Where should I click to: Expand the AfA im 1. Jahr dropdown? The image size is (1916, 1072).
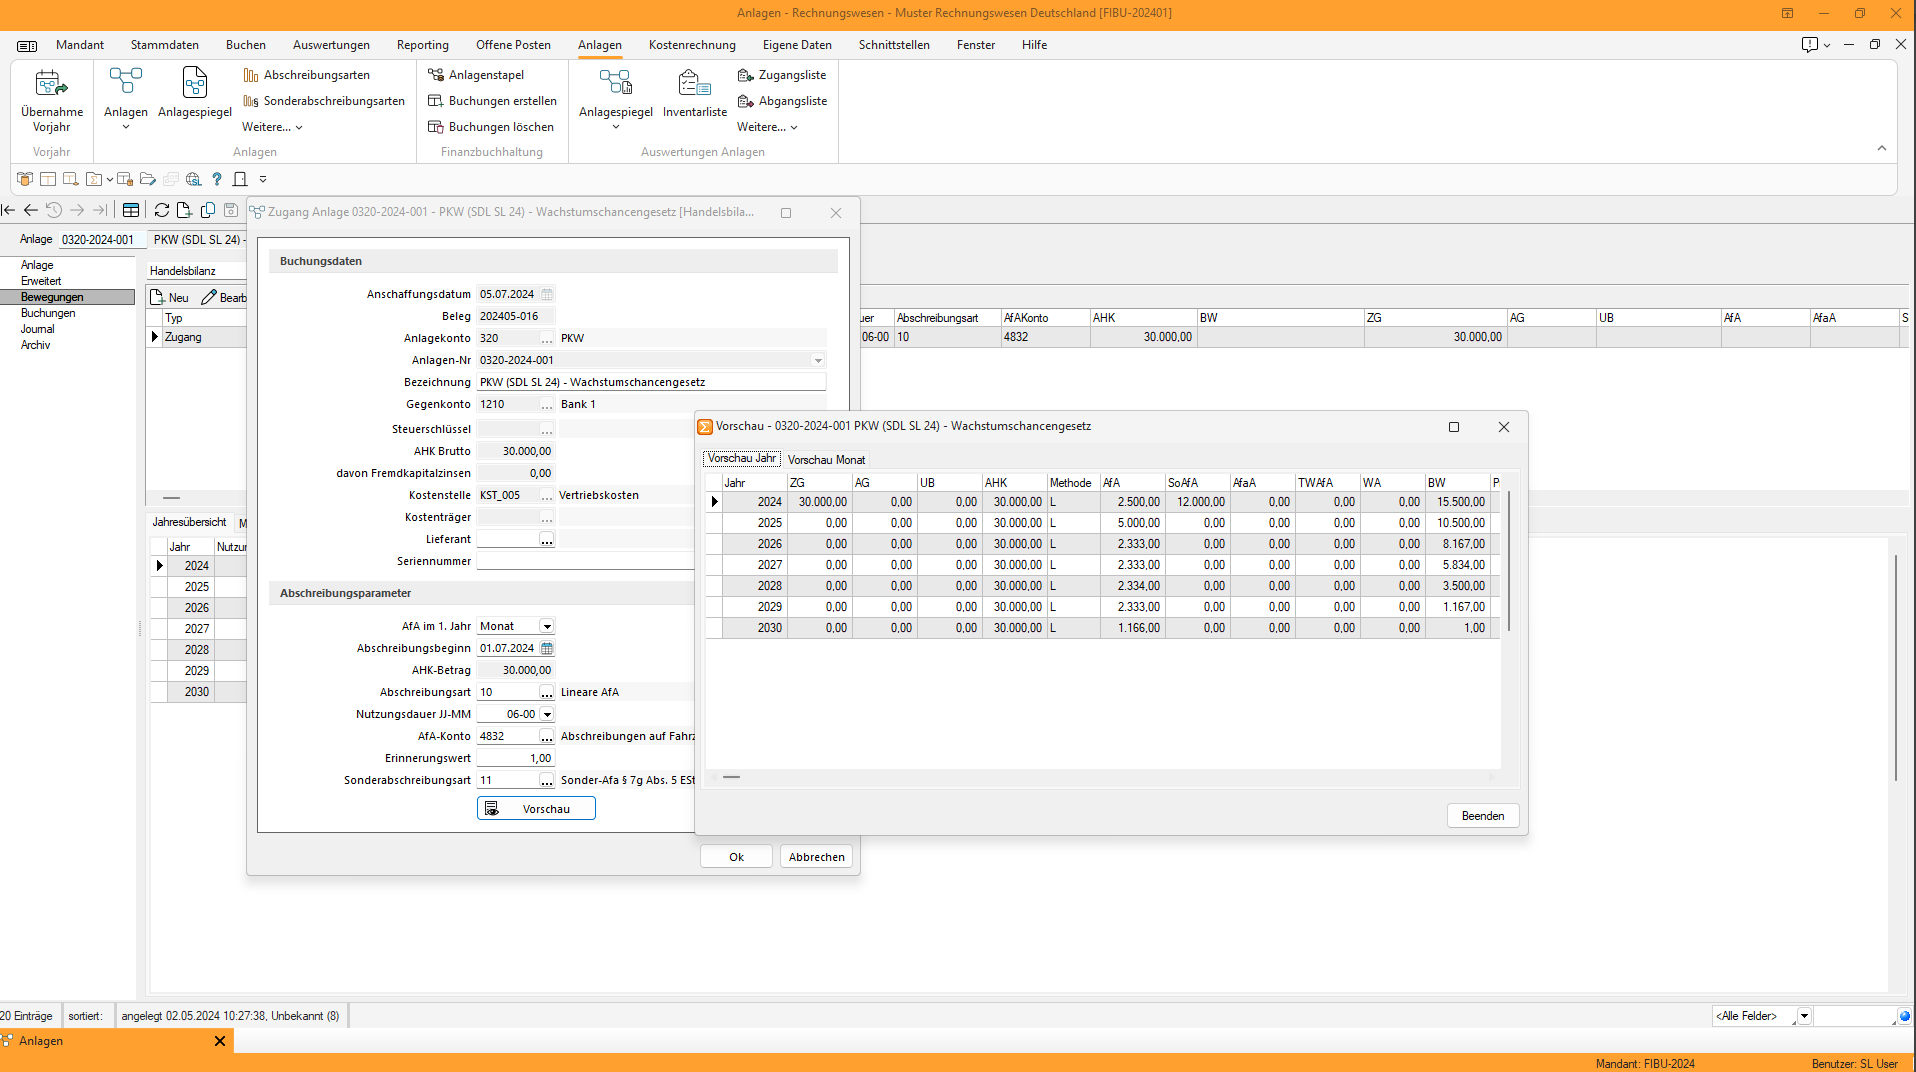coord(547,626)
